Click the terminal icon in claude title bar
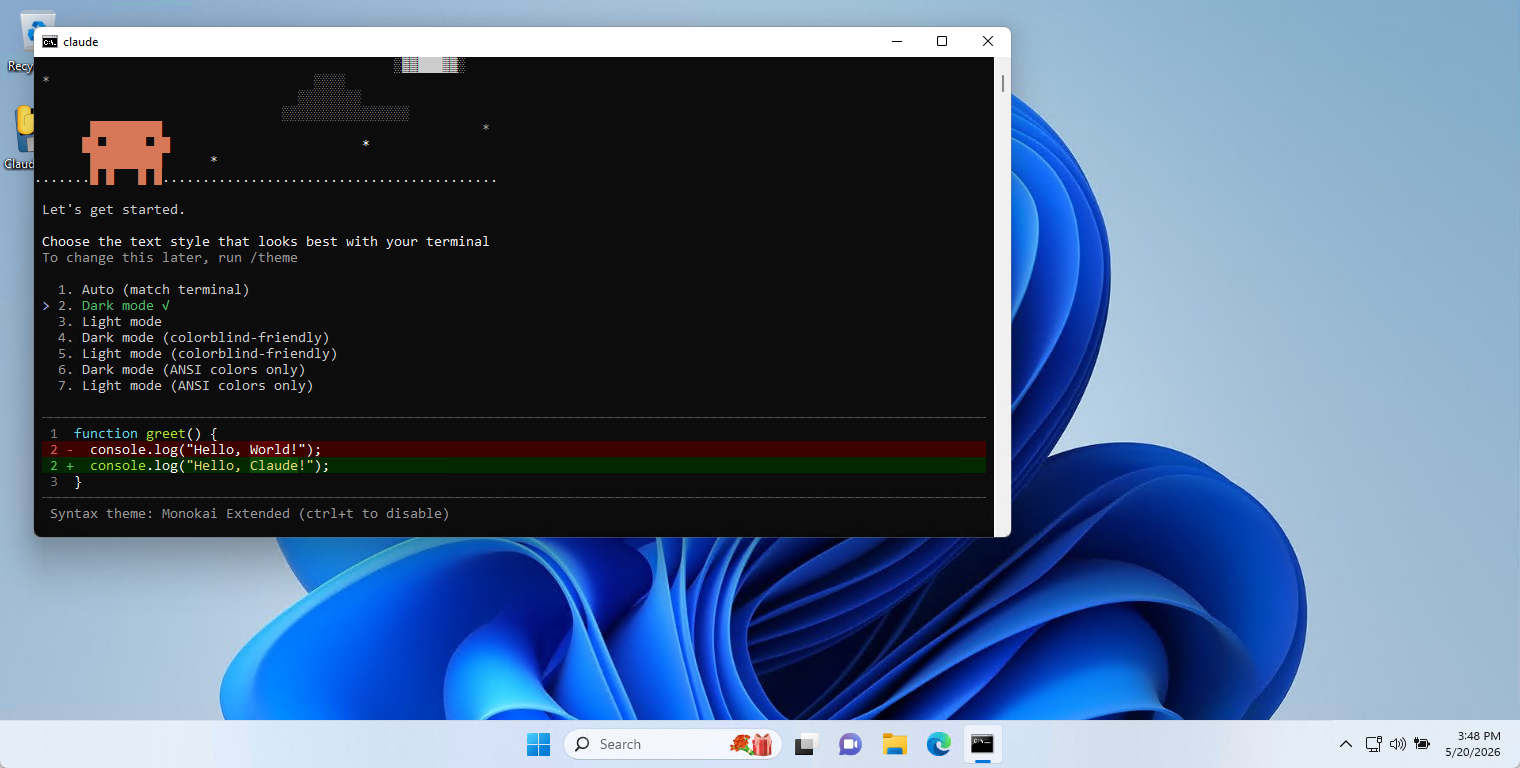Screen dimensions: 1520x768 (49, 42)
